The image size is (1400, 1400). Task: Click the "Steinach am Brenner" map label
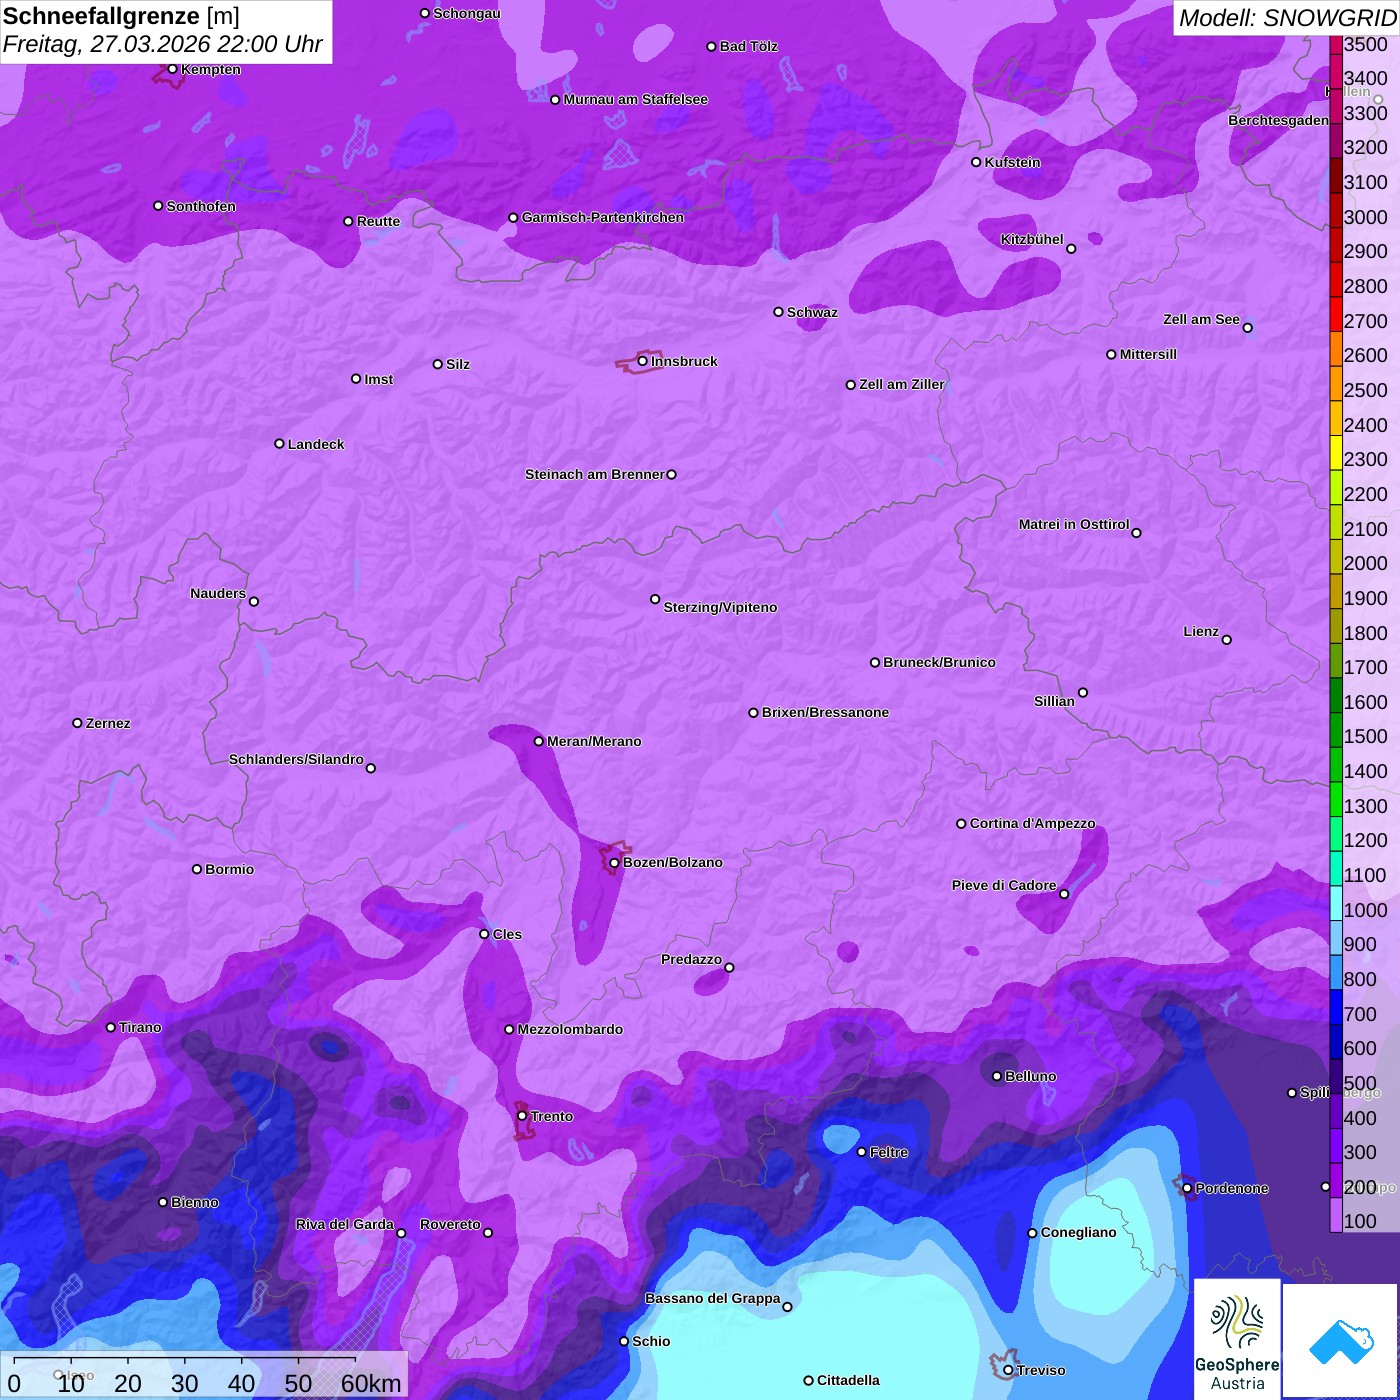[594, 474]
